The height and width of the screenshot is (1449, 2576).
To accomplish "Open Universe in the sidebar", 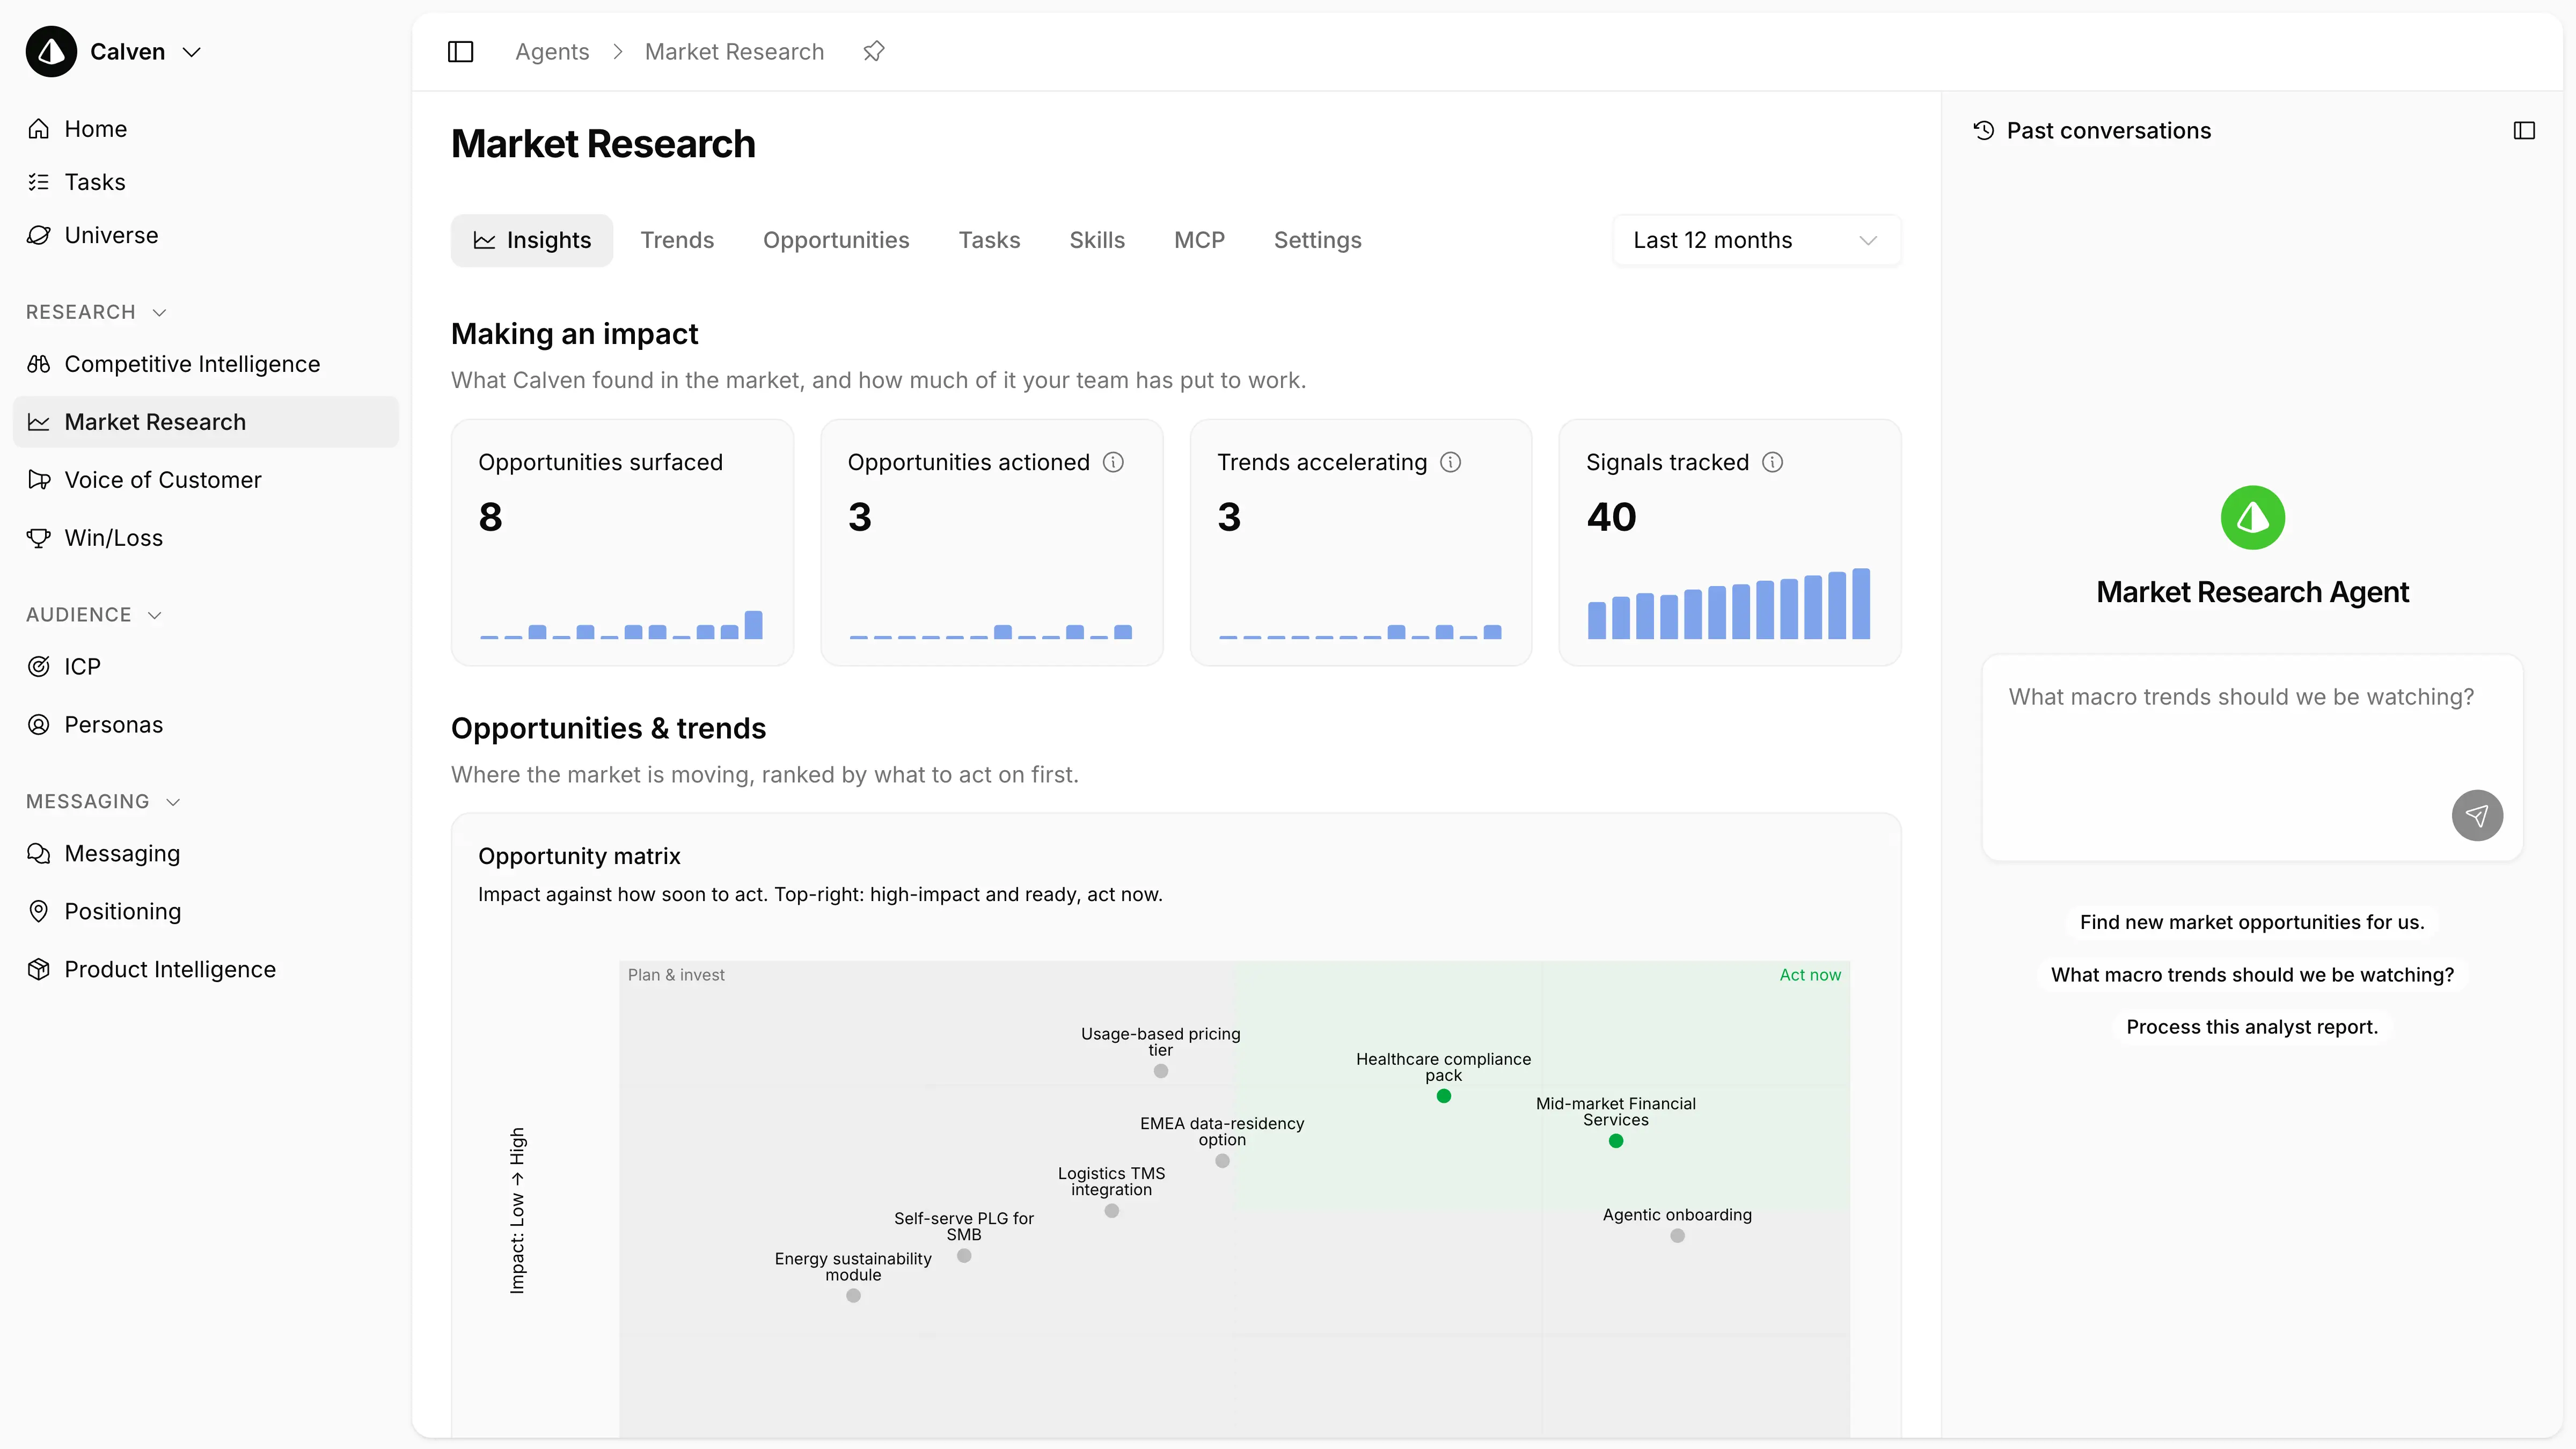I will [205, 235].
